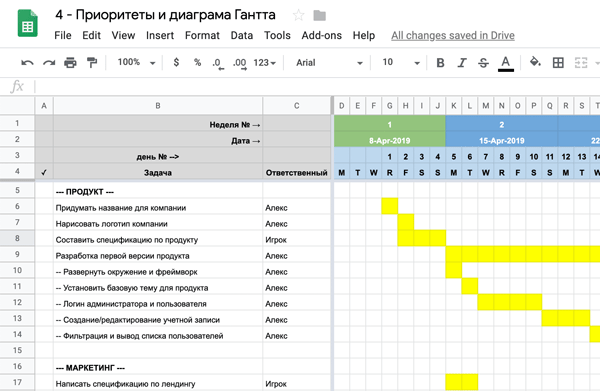Open the Add-ons menu
Screen dimensions: 600x391
pyautogui.click(x=321, y=36)
